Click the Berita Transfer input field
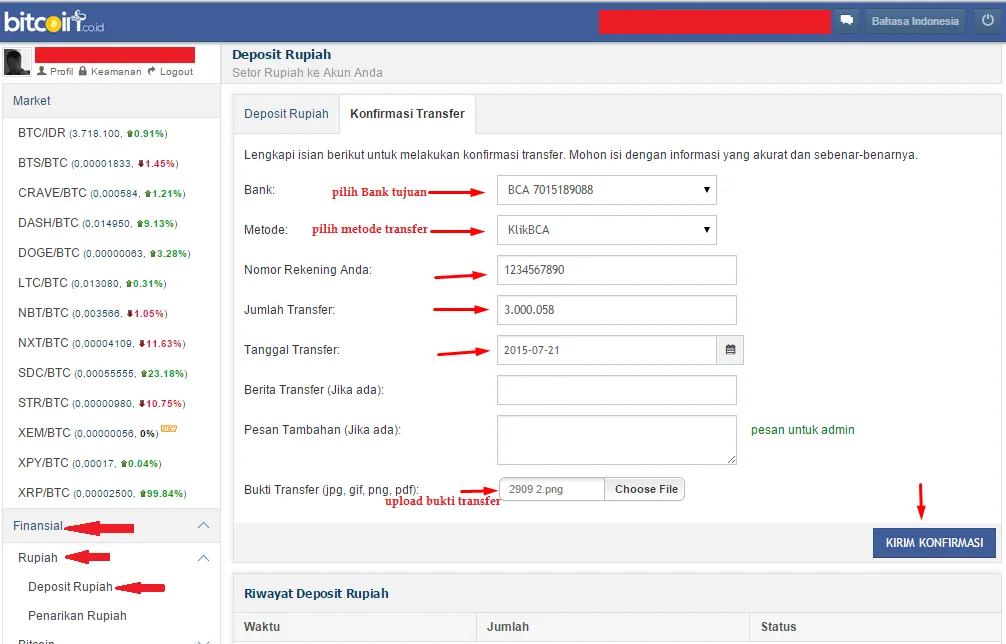Viewport: 1006px width, 644px height. click(x=617, y=390)
